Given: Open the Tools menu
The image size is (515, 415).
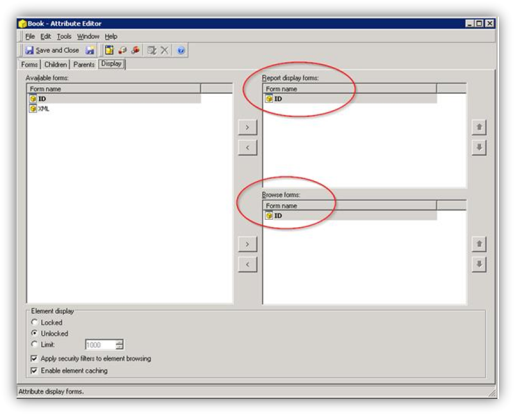Looking at the screenshot, I should (64, 36).
